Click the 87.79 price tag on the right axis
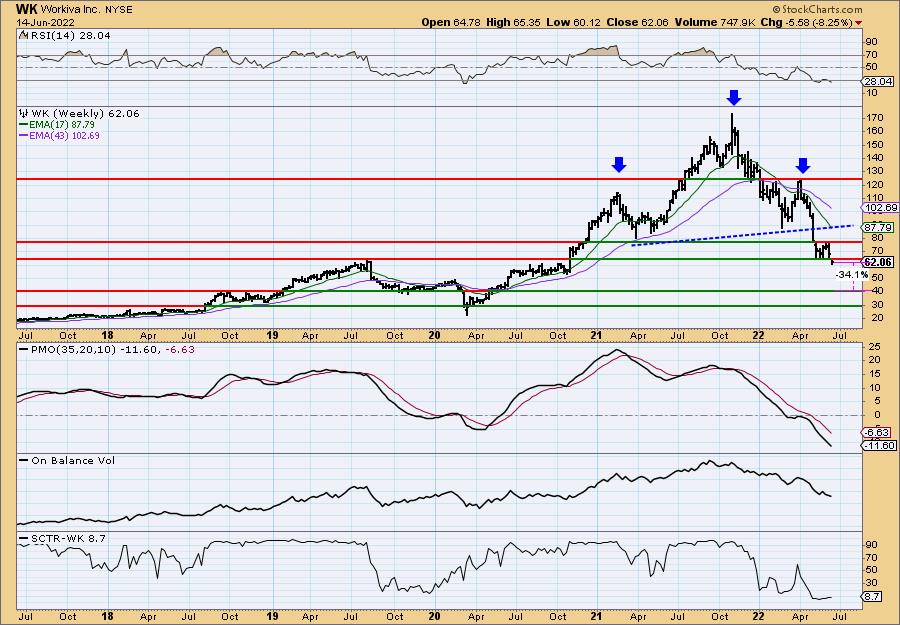This screenshot has width=900, height=625. tap(878, 227)
